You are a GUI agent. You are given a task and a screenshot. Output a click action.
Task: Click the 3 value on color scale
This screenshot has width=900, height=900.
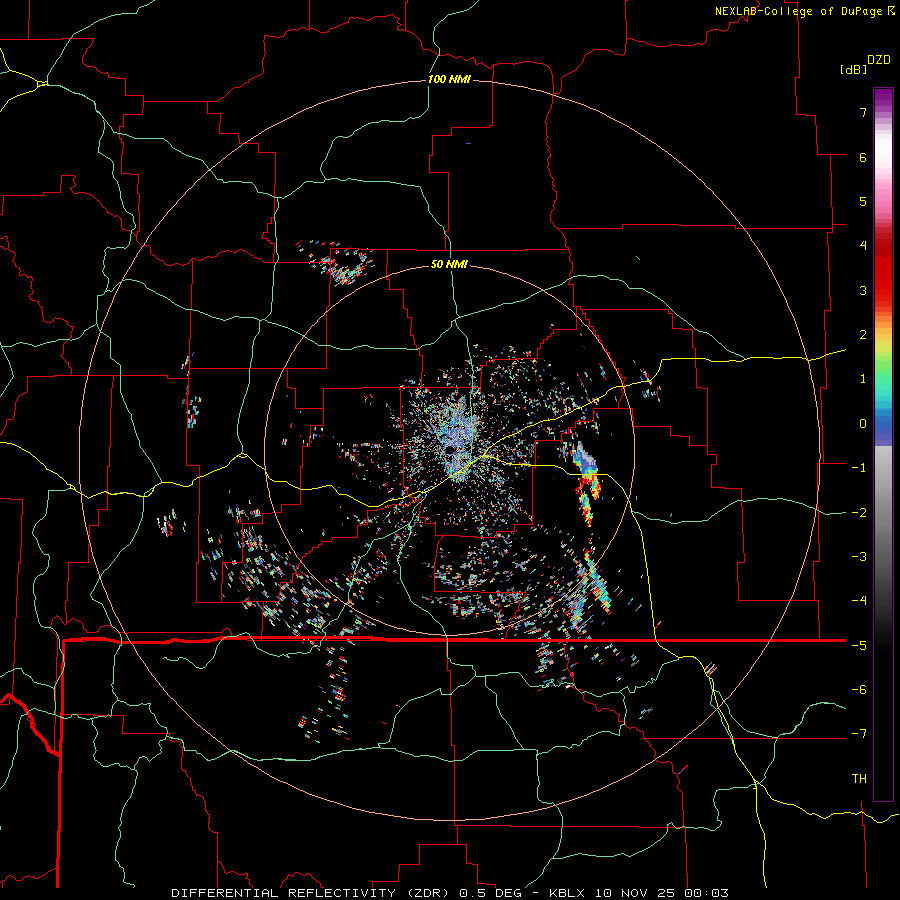point(863,290)
